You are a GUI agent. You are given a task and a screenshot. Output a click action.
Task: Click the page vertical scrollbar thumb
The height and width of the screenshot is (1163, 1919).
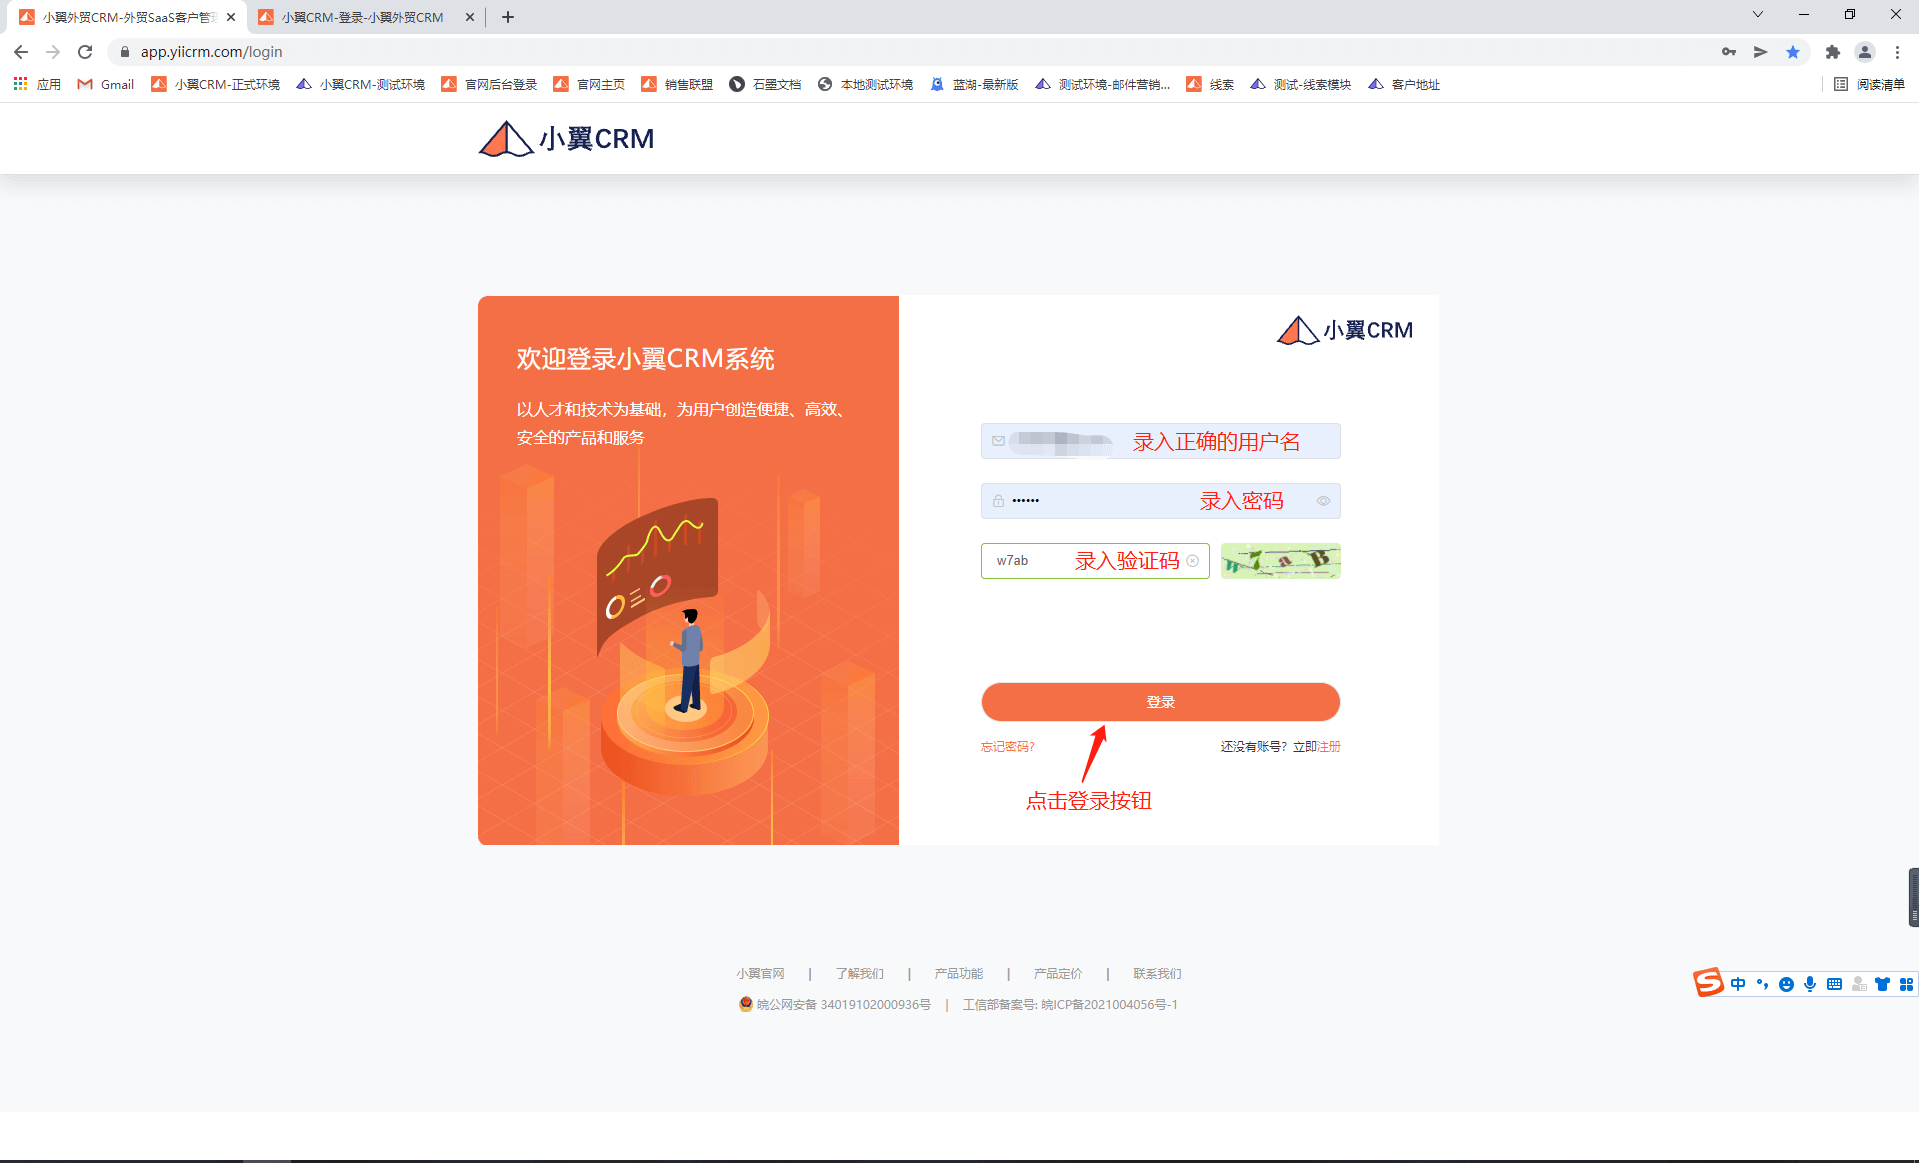(x=1913, y=897)
